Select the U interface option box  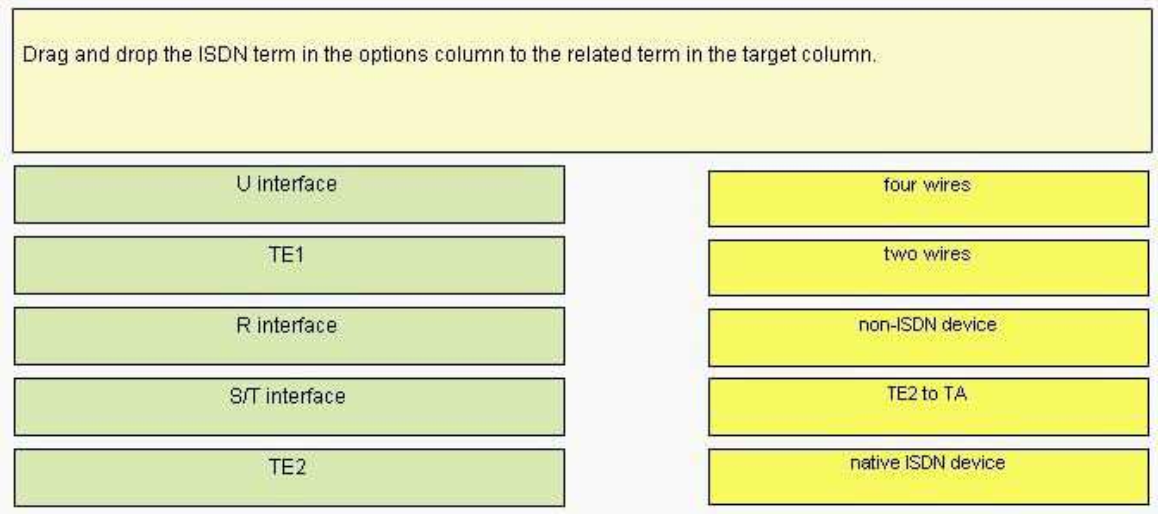point(289,194)
